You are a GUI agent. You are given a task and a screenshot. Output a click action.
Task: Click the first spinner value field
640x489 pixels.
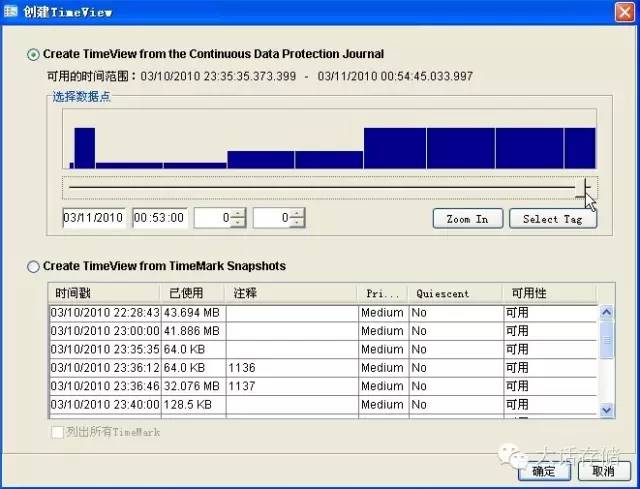click(x=212, y=218)
